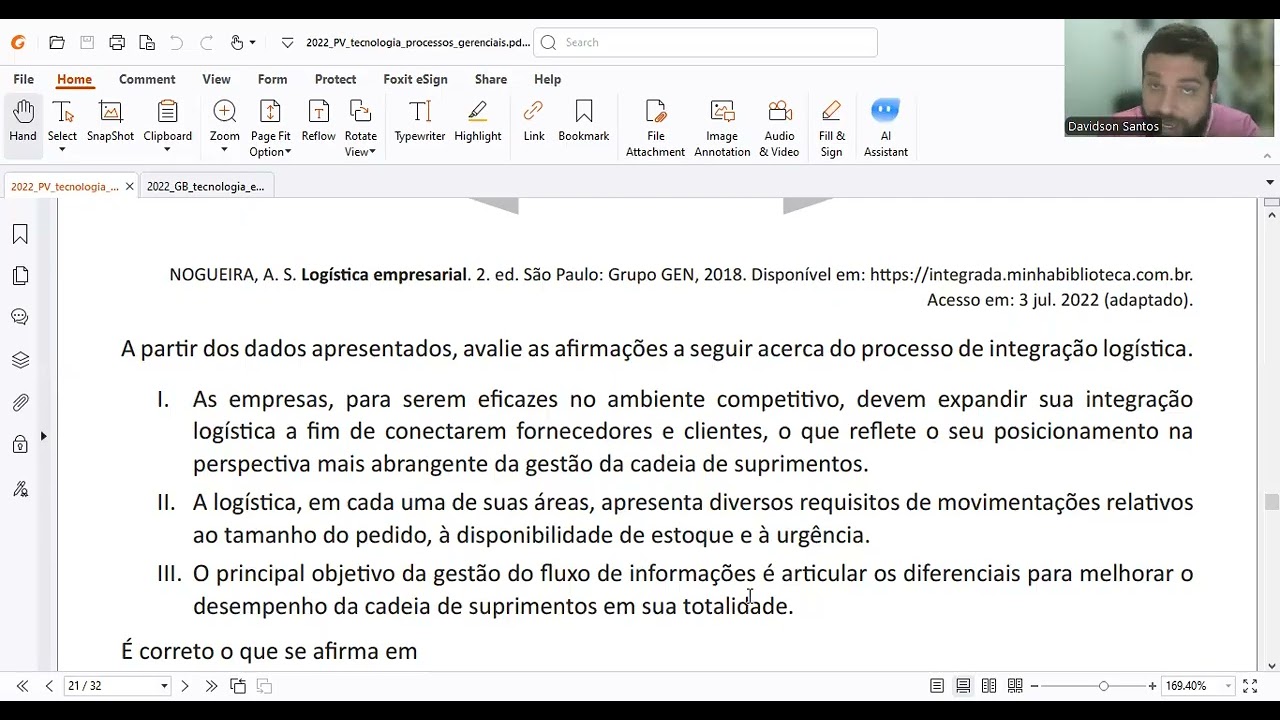
Task: Open the File menu
Action: coord(23,79)
